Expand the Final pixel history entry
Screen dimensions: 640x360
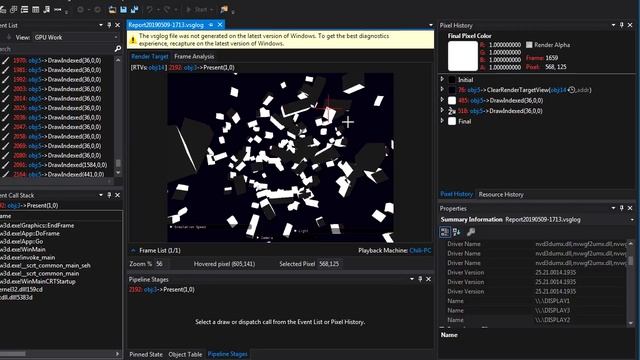[x=442, y=121]
